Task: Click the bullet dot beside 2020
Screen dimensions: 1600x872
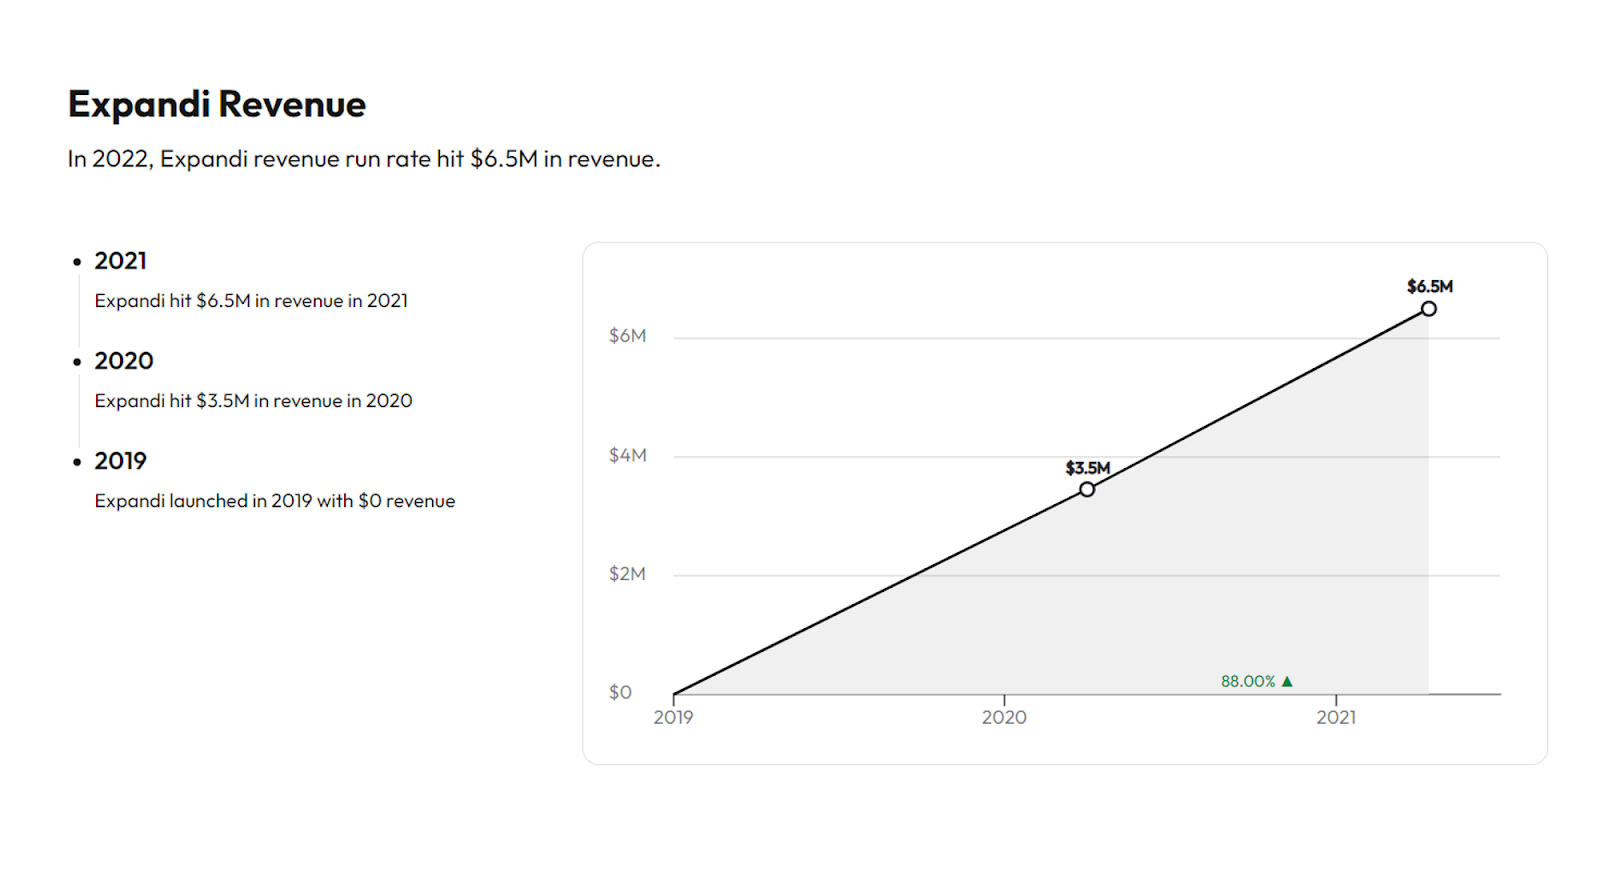Action: [77, 362]
